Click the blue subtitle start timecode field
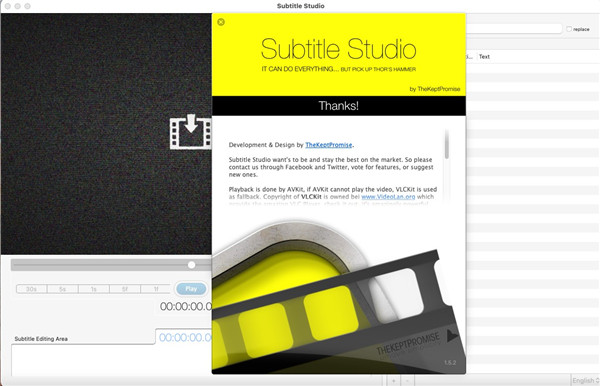The width and height of the screenshot is (600, 386). coord(185,337)
